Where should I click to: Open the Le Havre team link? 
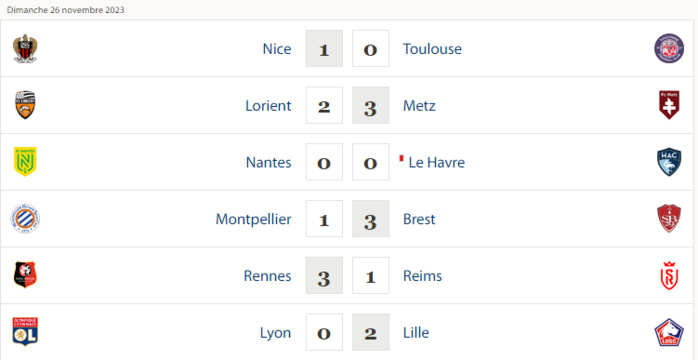point(437,162)
